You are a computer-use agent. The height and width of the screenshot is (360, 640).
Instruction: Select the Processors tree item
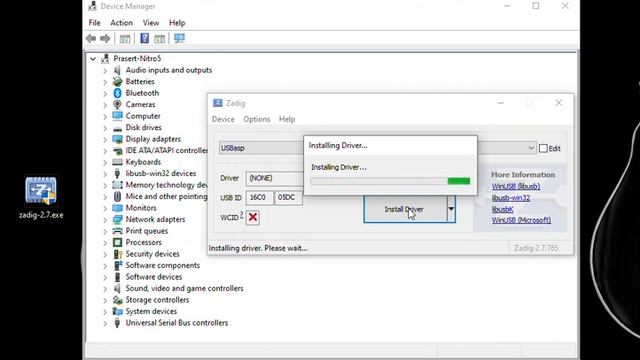[143, 242]
